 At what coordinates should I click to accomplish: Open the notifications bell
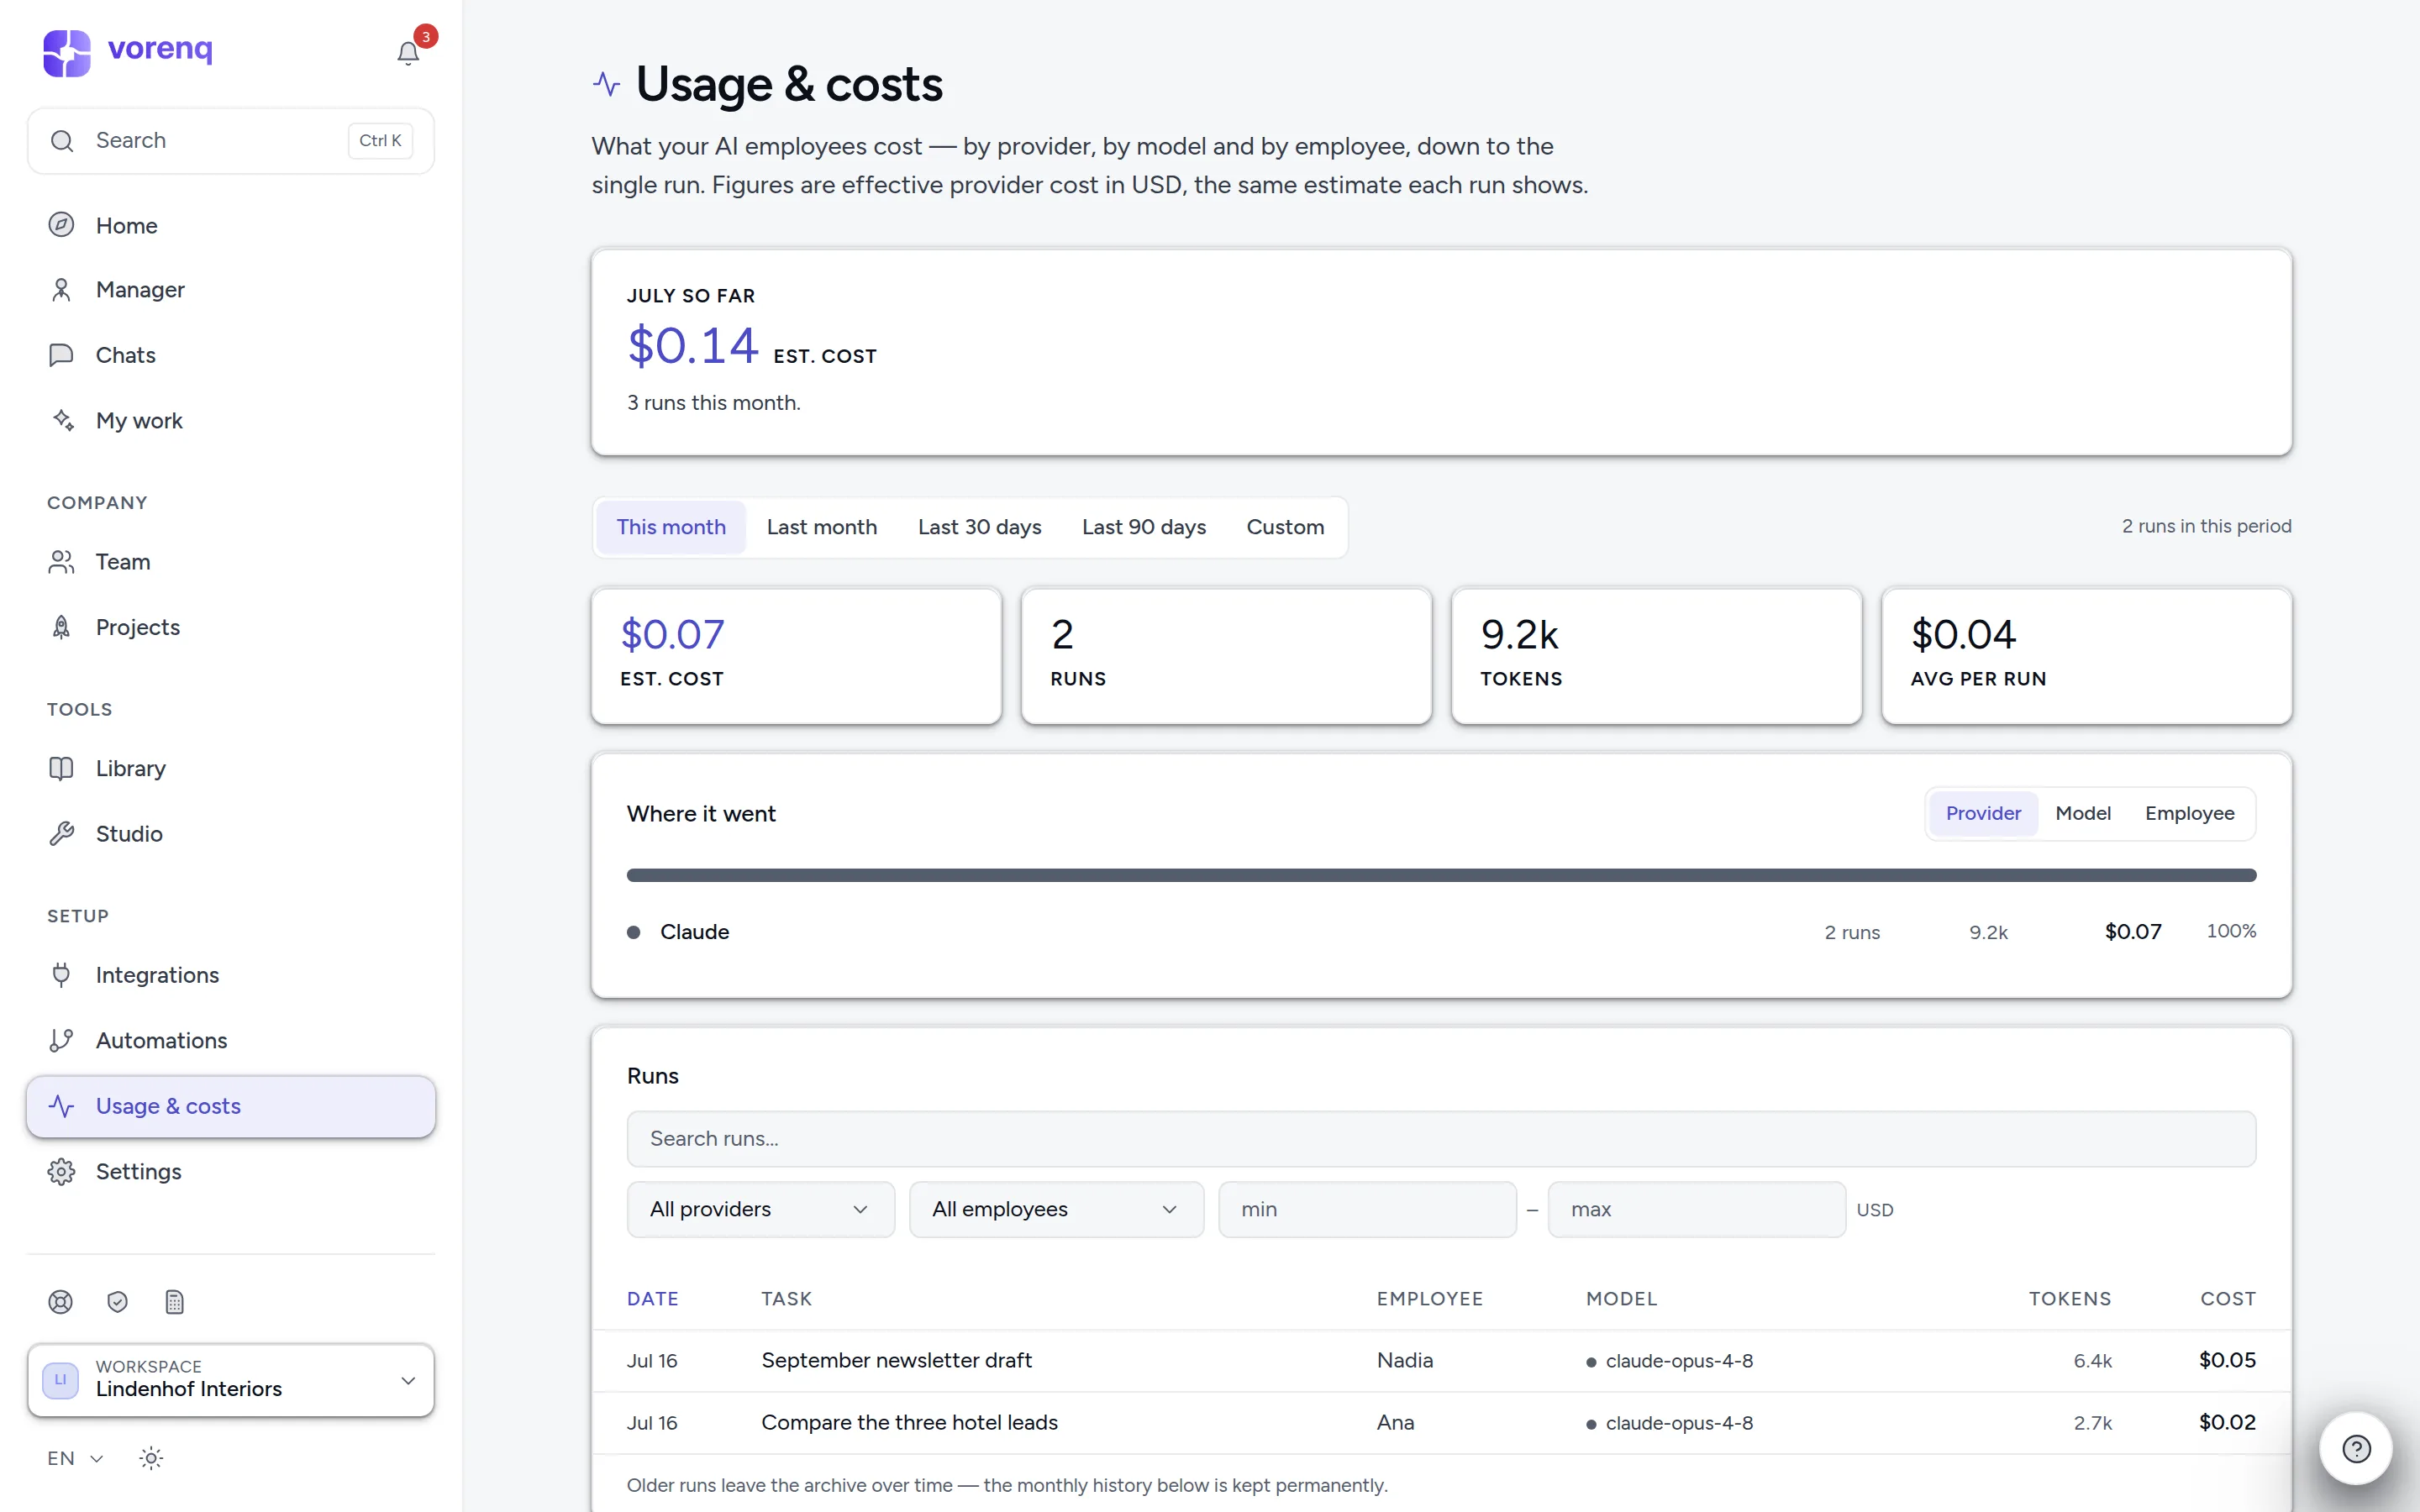[x=407, y=53]
